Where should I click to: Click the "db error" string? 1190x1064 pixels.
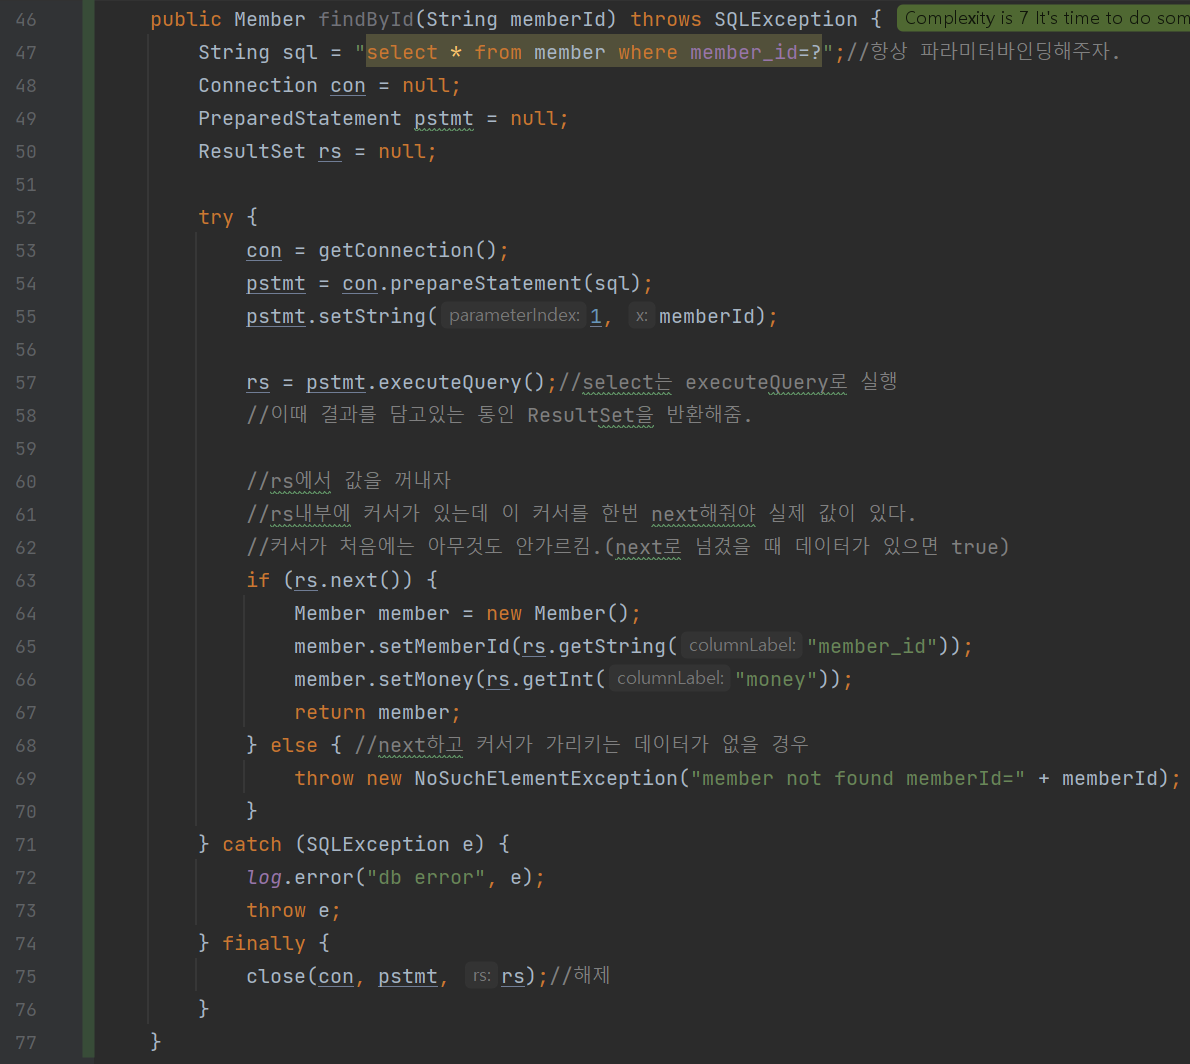426,877
